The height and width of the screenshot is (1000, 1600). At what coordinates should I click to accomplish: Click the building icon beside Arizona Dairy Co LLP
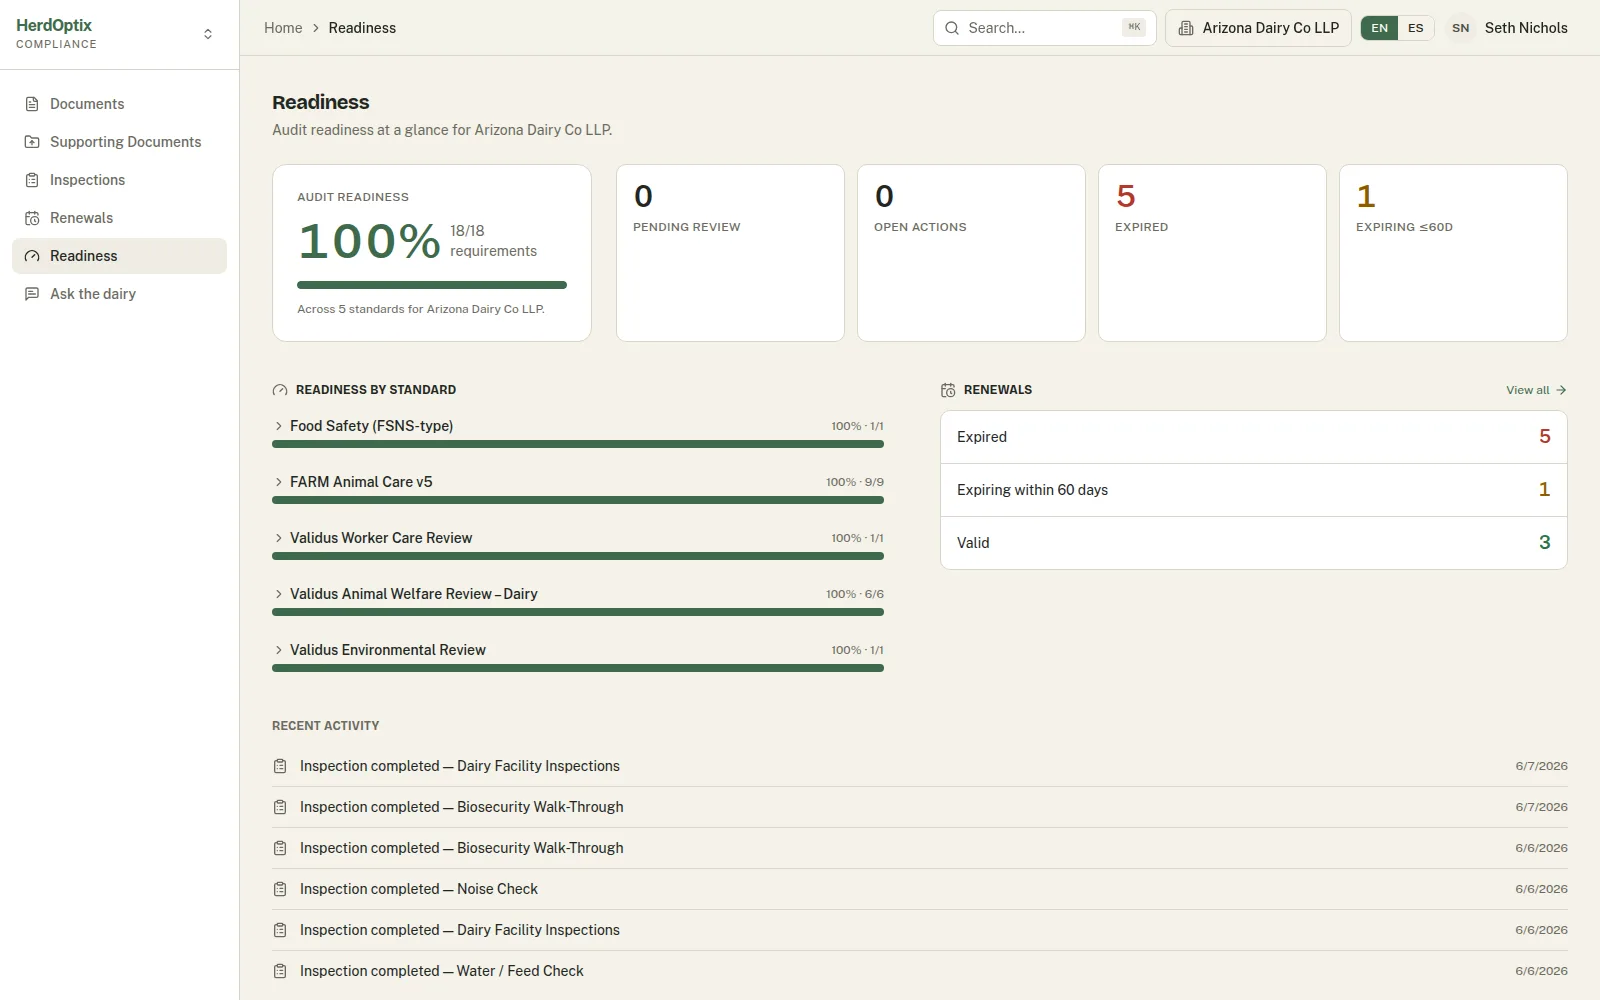[x=1186, y=28]
